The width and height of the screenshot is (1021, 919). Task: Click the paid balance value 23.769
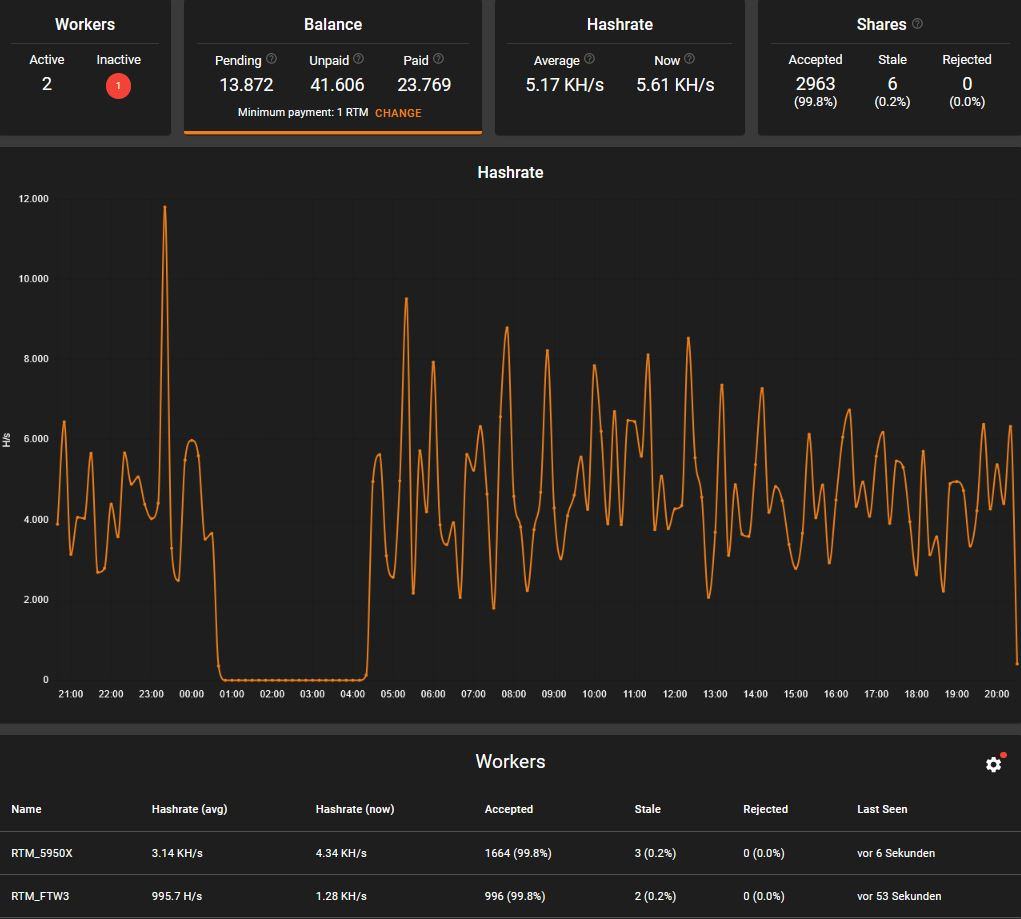(x=424, y=85)
